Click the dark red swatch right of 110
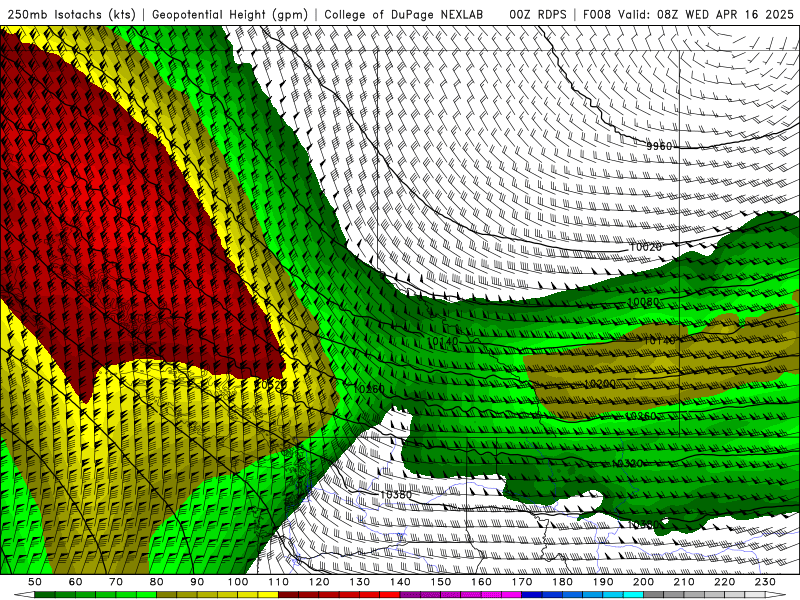 pos(289,595)
